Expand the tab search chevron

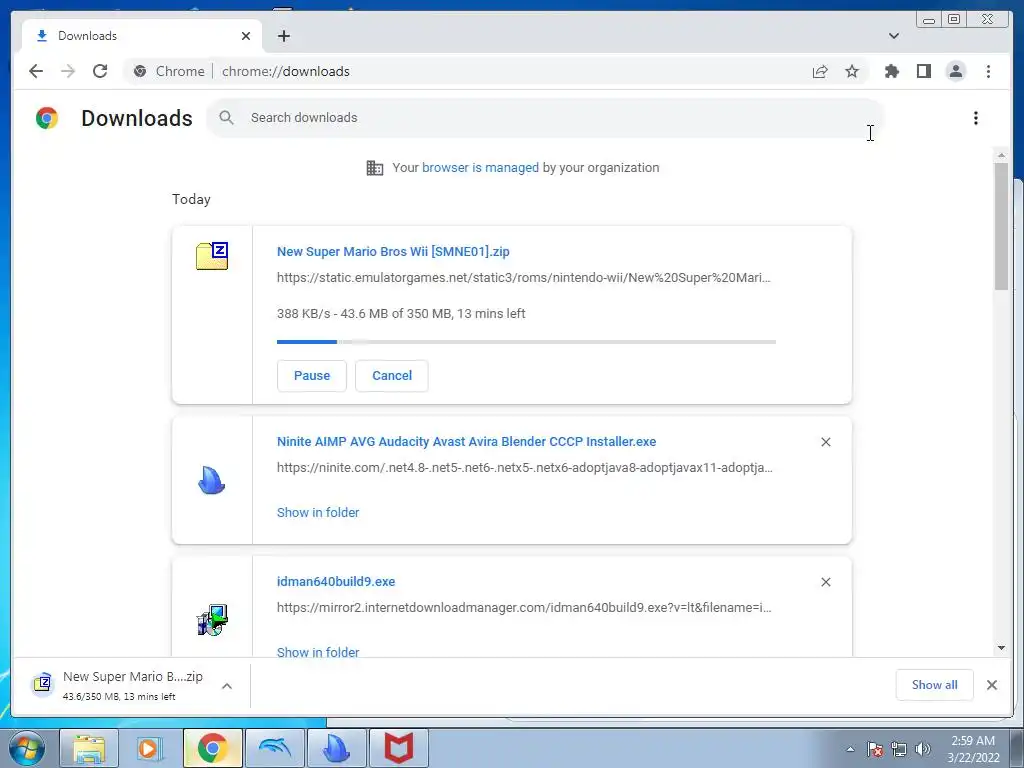click(894, 36)
